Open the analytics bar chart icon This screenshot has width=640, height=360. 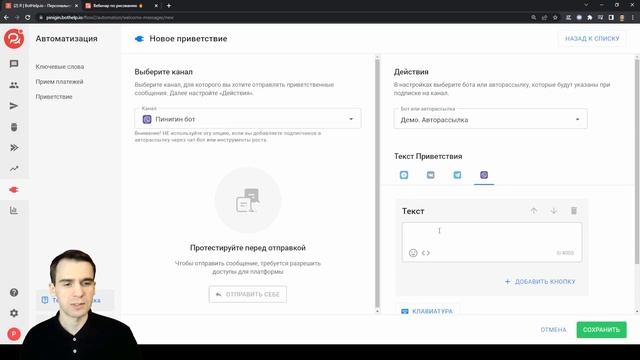14,211
